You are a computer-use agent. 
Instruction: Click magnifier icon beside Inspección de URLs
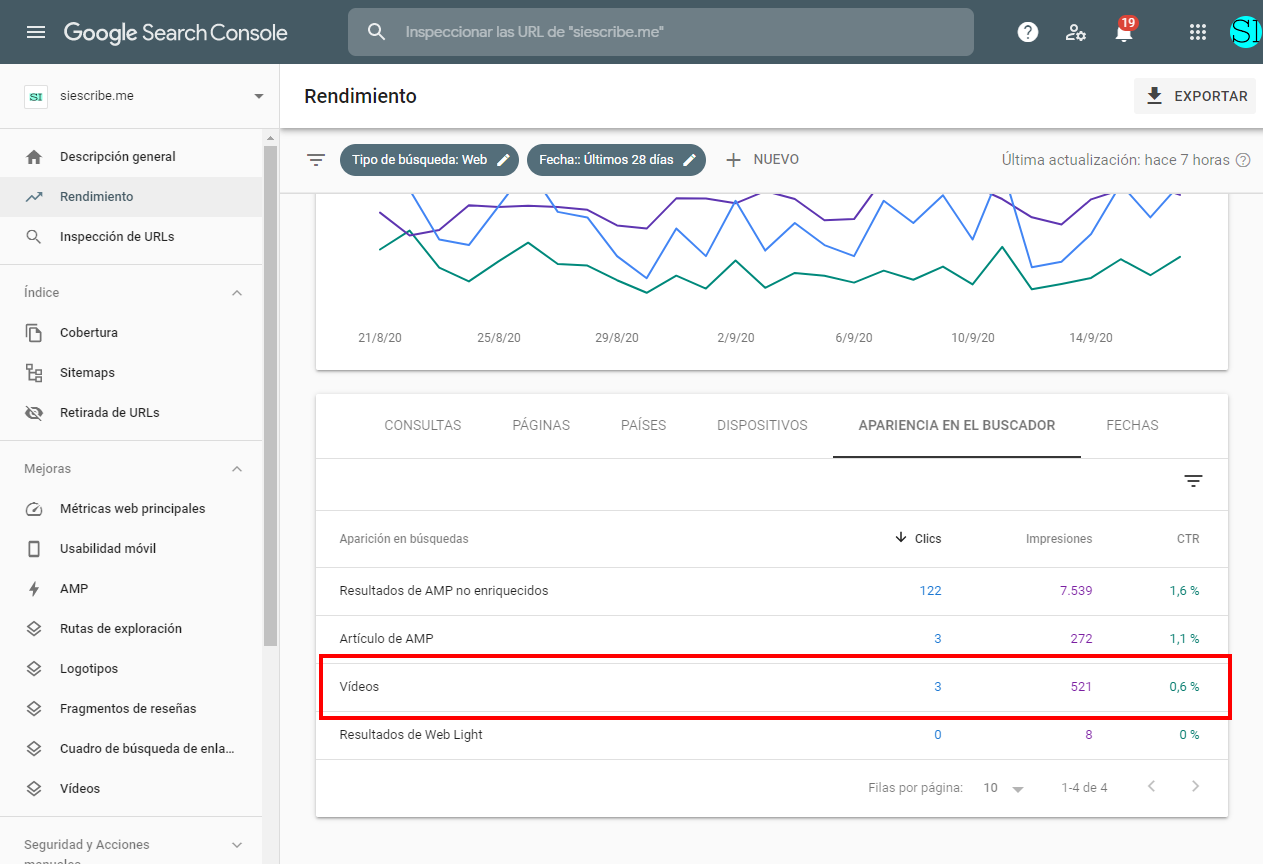click(x=34, y=237)
